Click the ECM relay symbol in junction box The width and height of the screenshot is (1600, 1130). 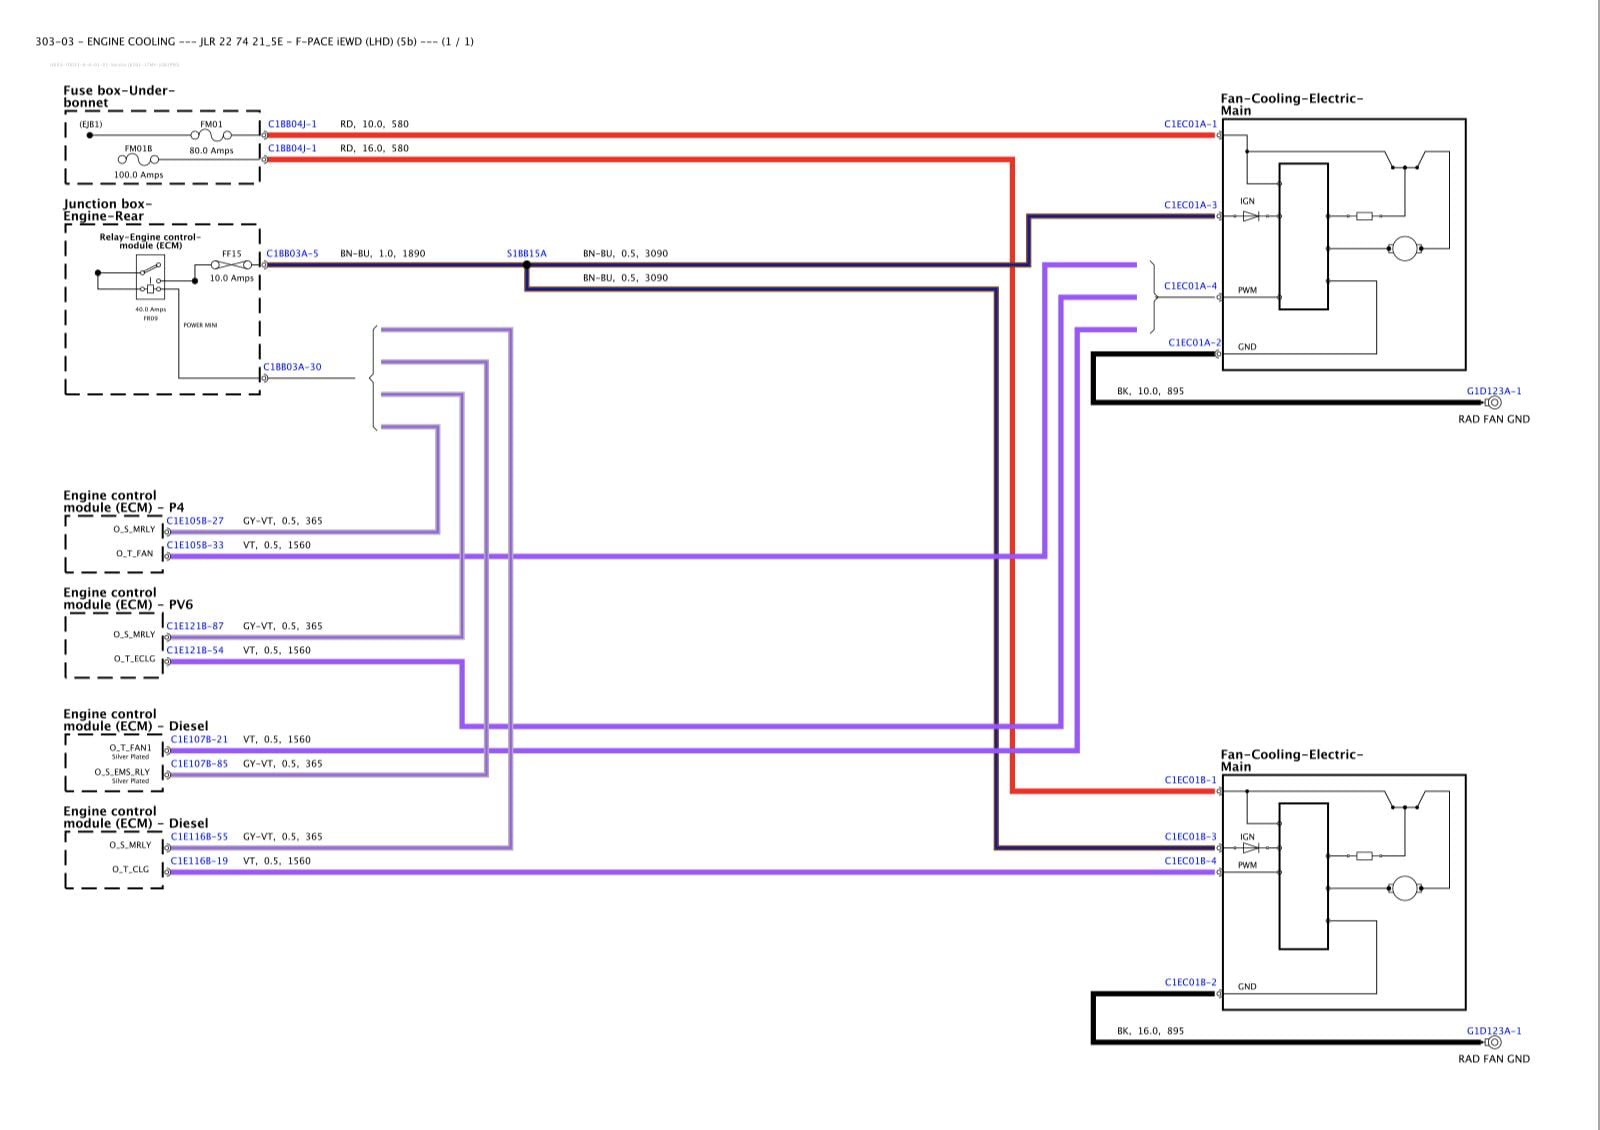pos(150,278)
